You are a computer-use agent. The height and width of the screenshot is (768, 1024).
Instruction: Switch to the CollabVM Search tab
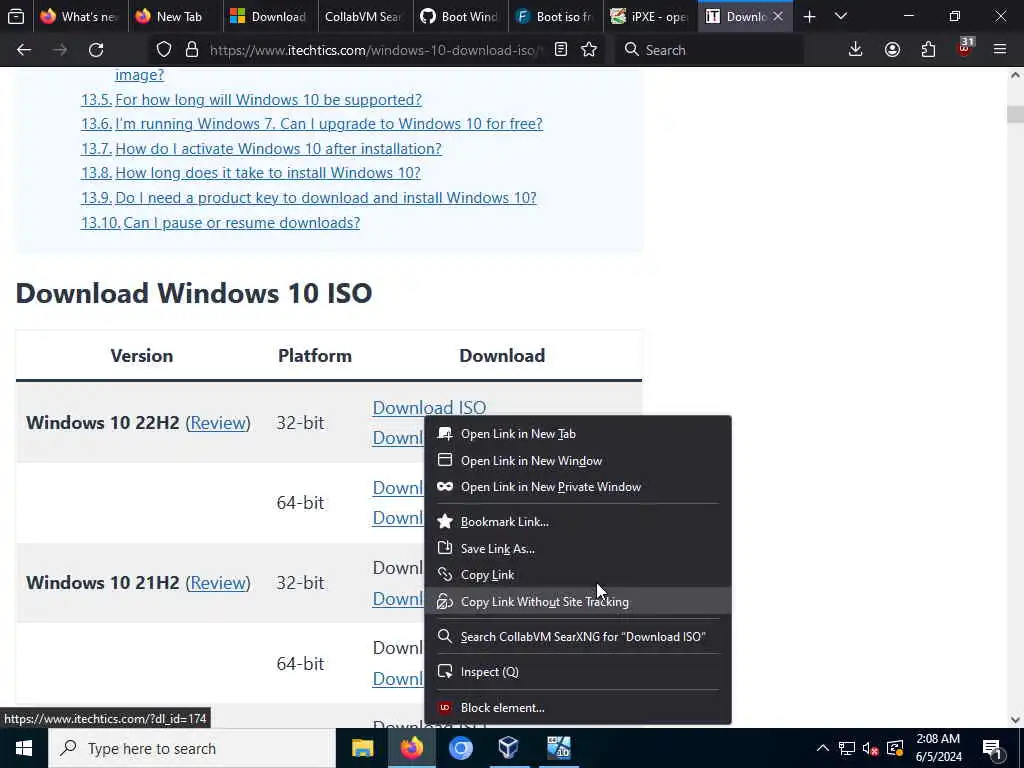(x=364, y=17)
